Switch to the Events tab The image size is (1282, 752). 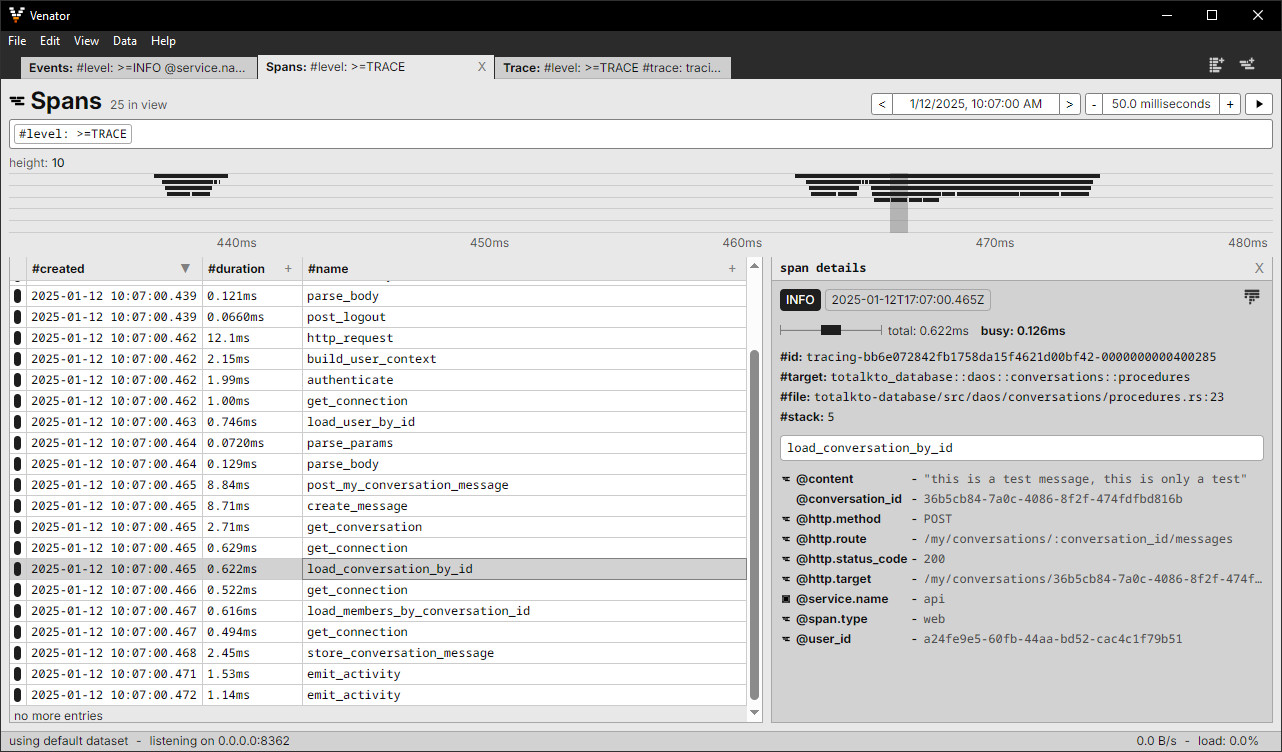138,67
